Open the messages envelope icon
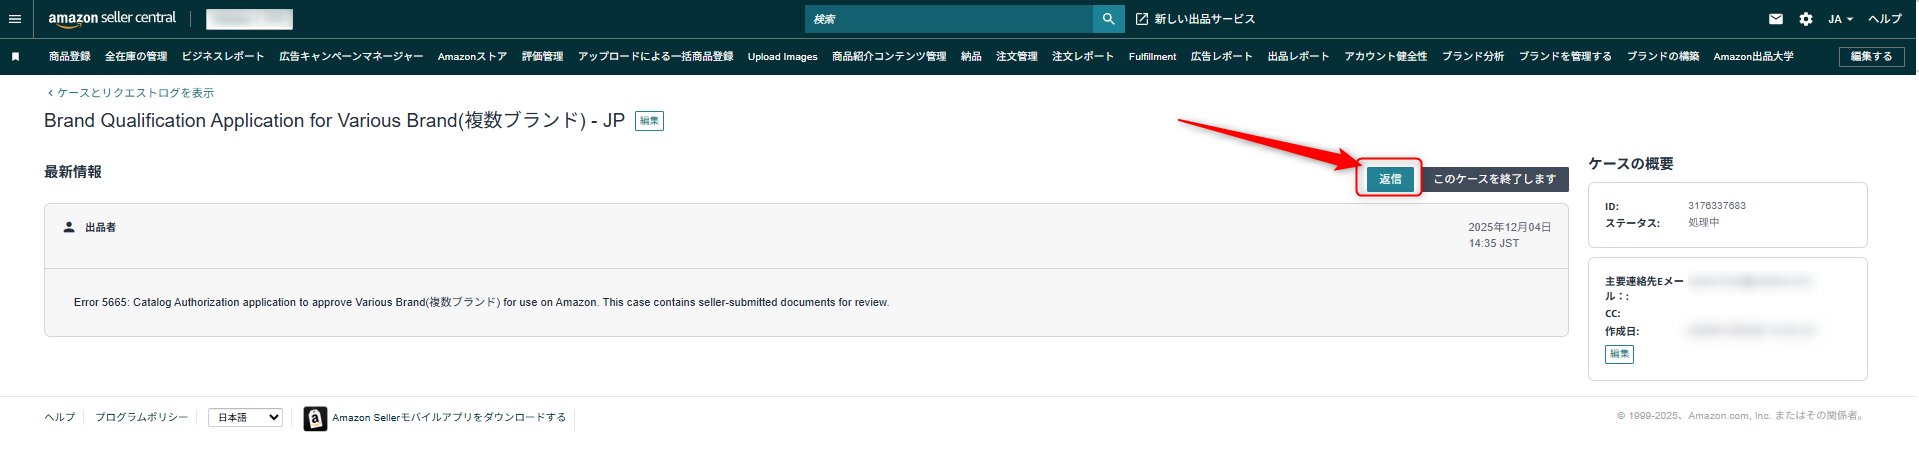Image resolution: width=1919 pixels, height=463 pixels. (1775, 19)
